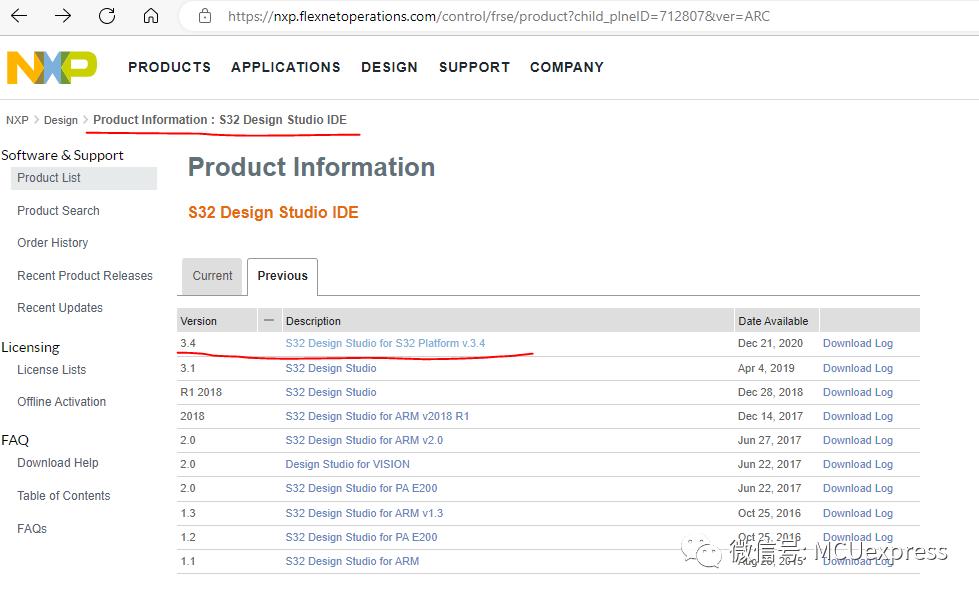Open S32 Design Studio for ARM v1.3
The image size is (979, 596).
[364, 513]
